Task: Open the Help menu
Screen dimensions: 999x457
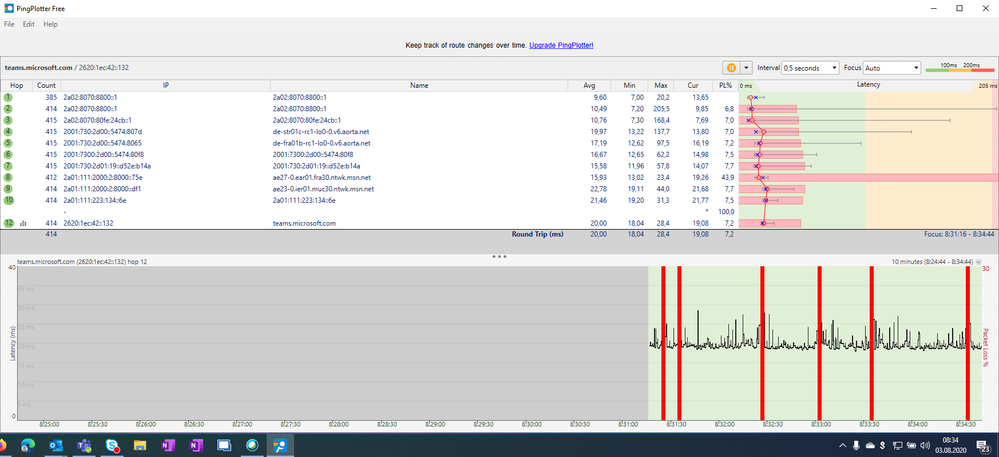Action: pos(50,24)
